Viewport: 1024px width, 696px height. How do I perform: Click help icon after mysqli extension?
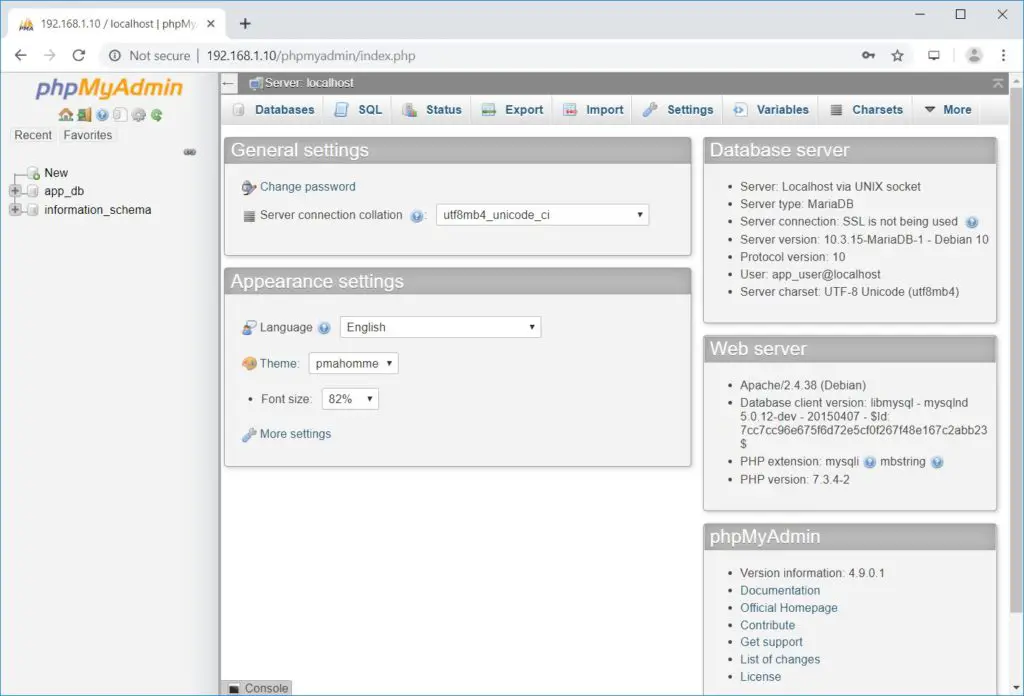(x=869, y=462)
